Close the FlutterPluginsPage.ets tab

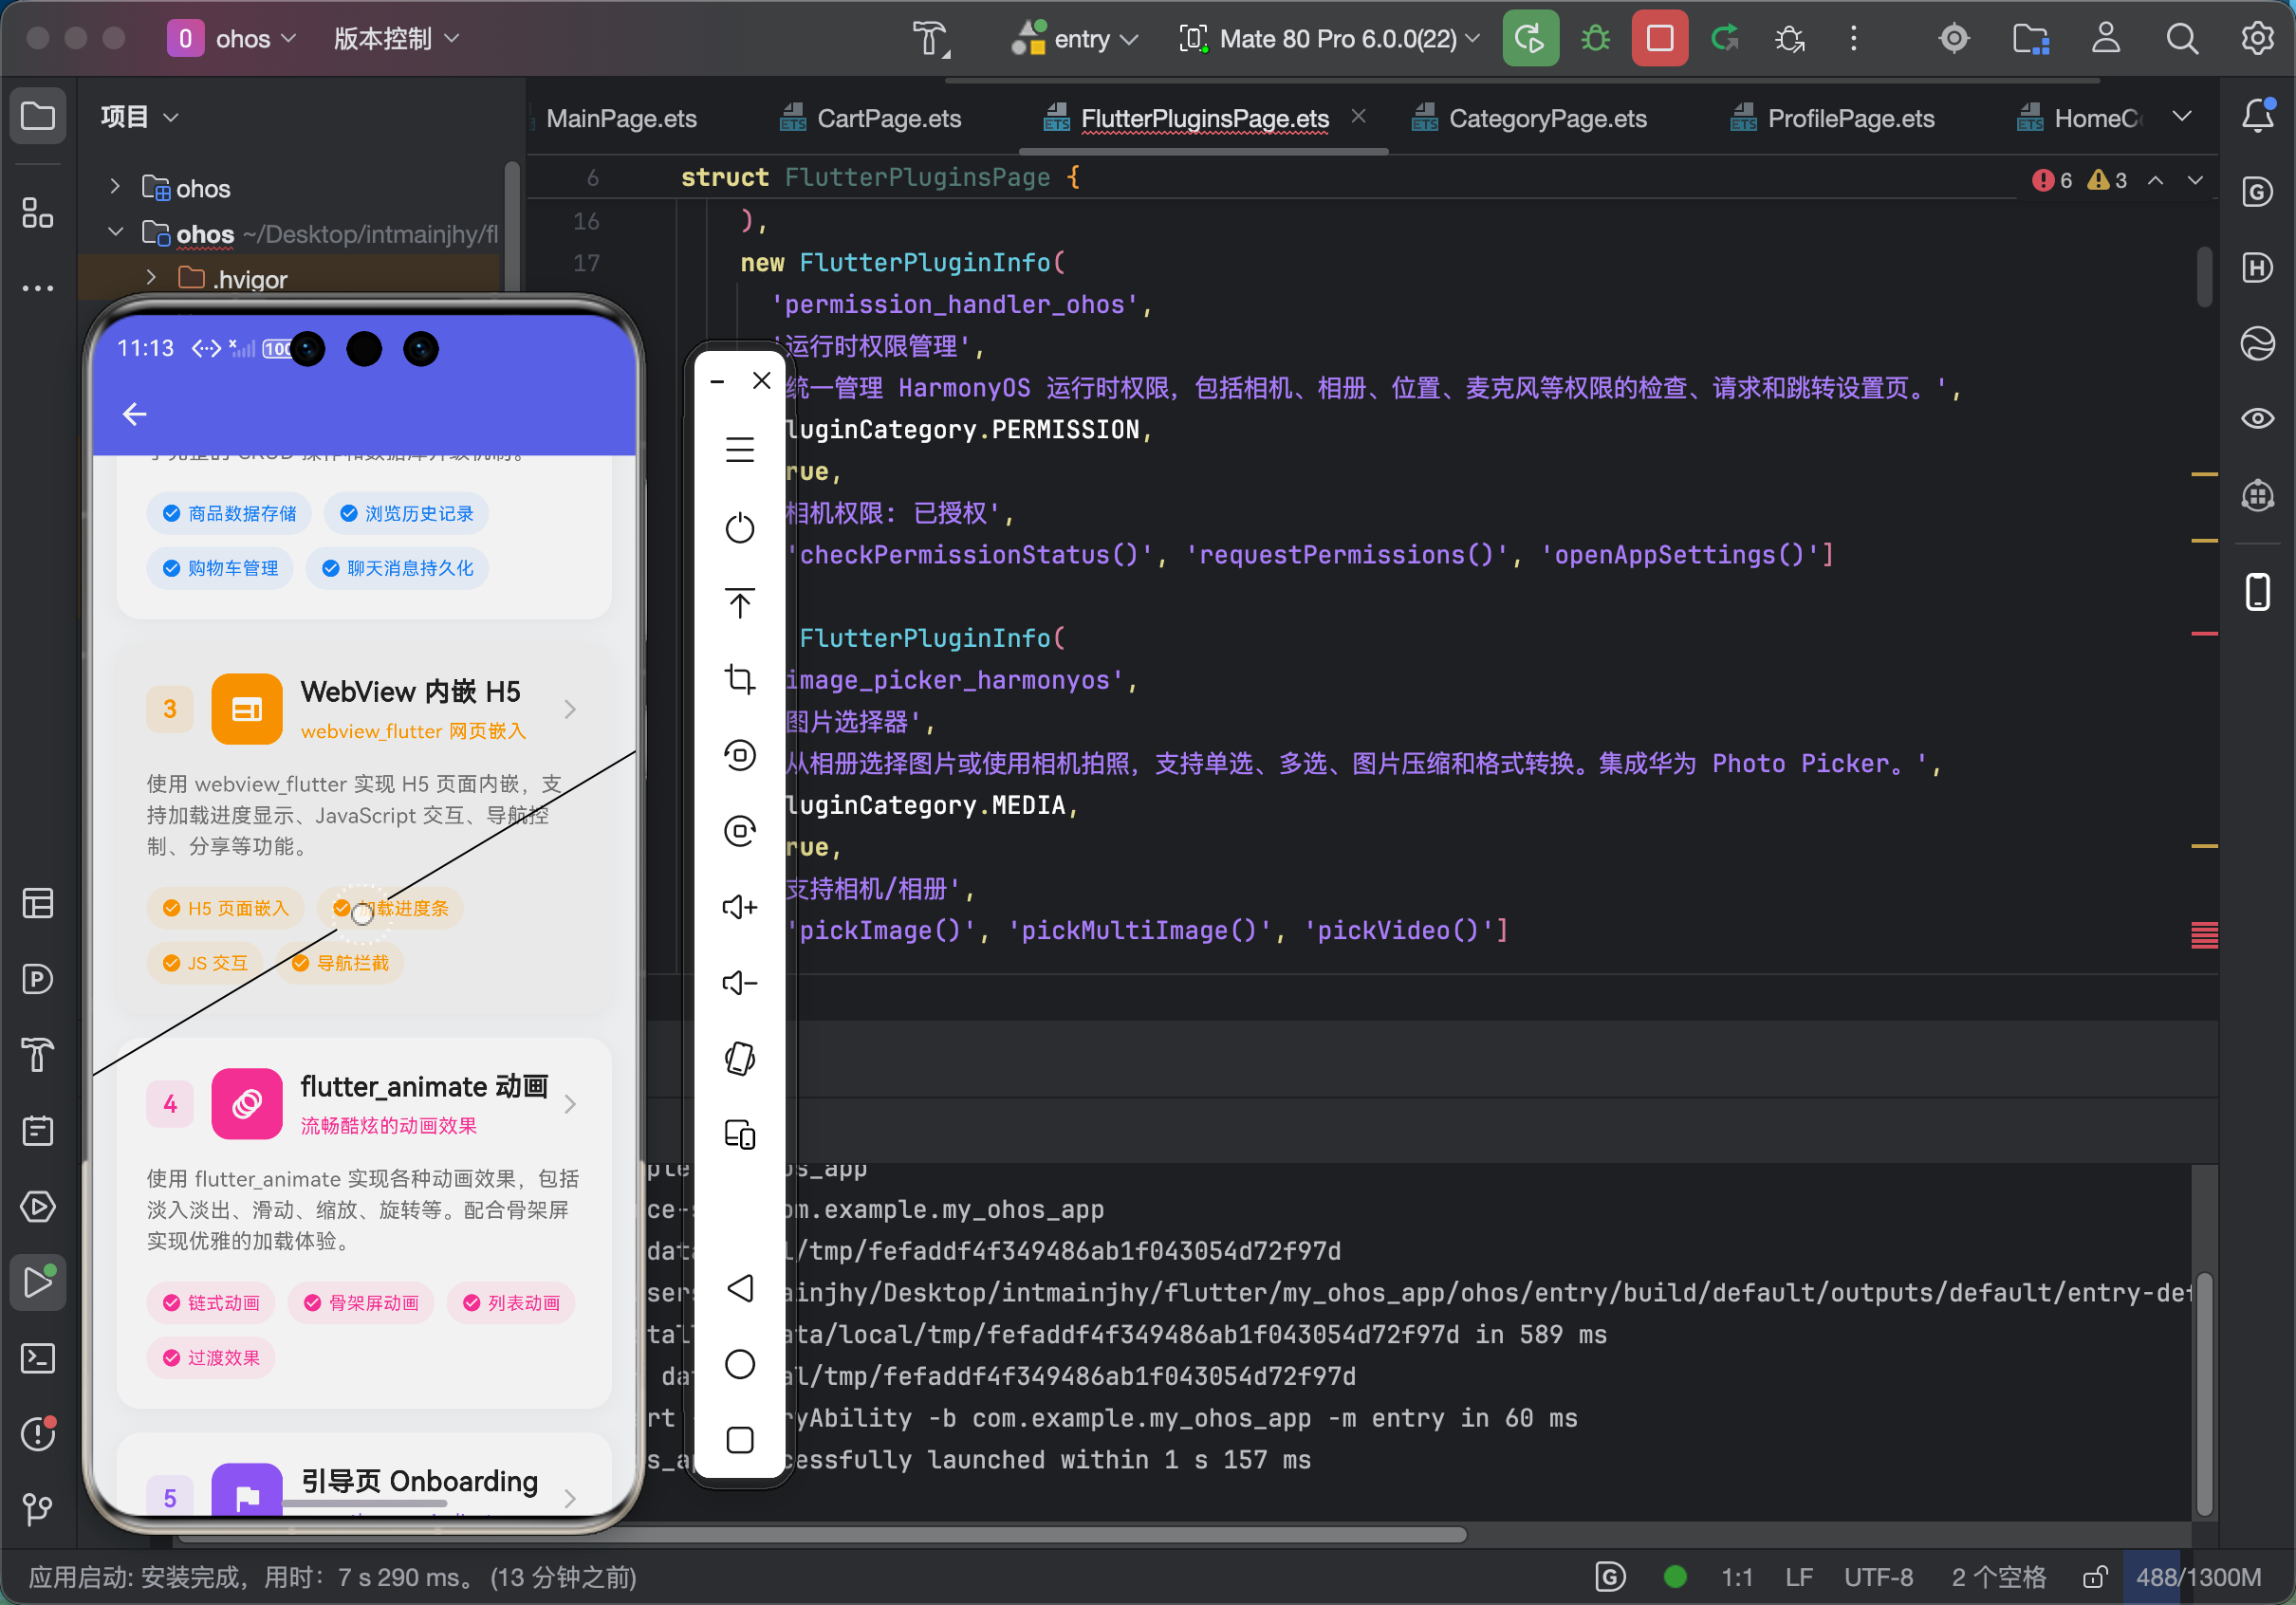coord(1358,117)
